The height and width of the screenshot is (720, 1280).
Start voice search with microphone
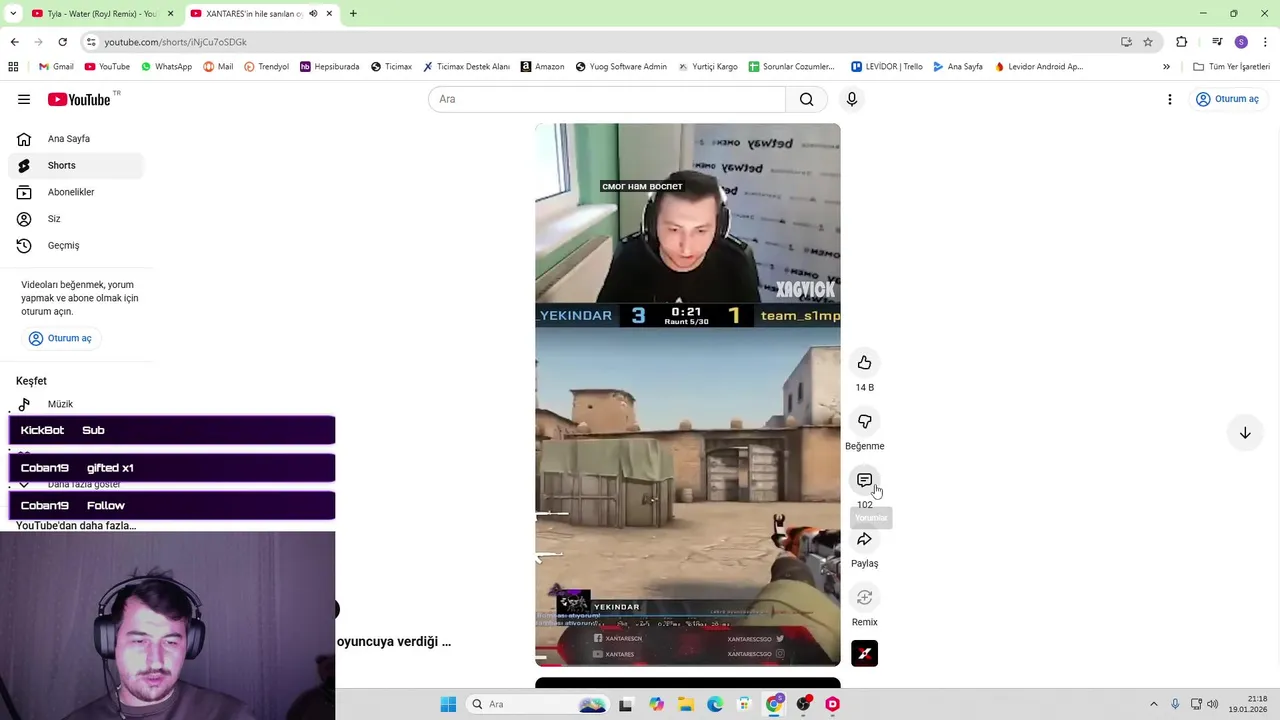pyautogui.click(x=851, y=99)
